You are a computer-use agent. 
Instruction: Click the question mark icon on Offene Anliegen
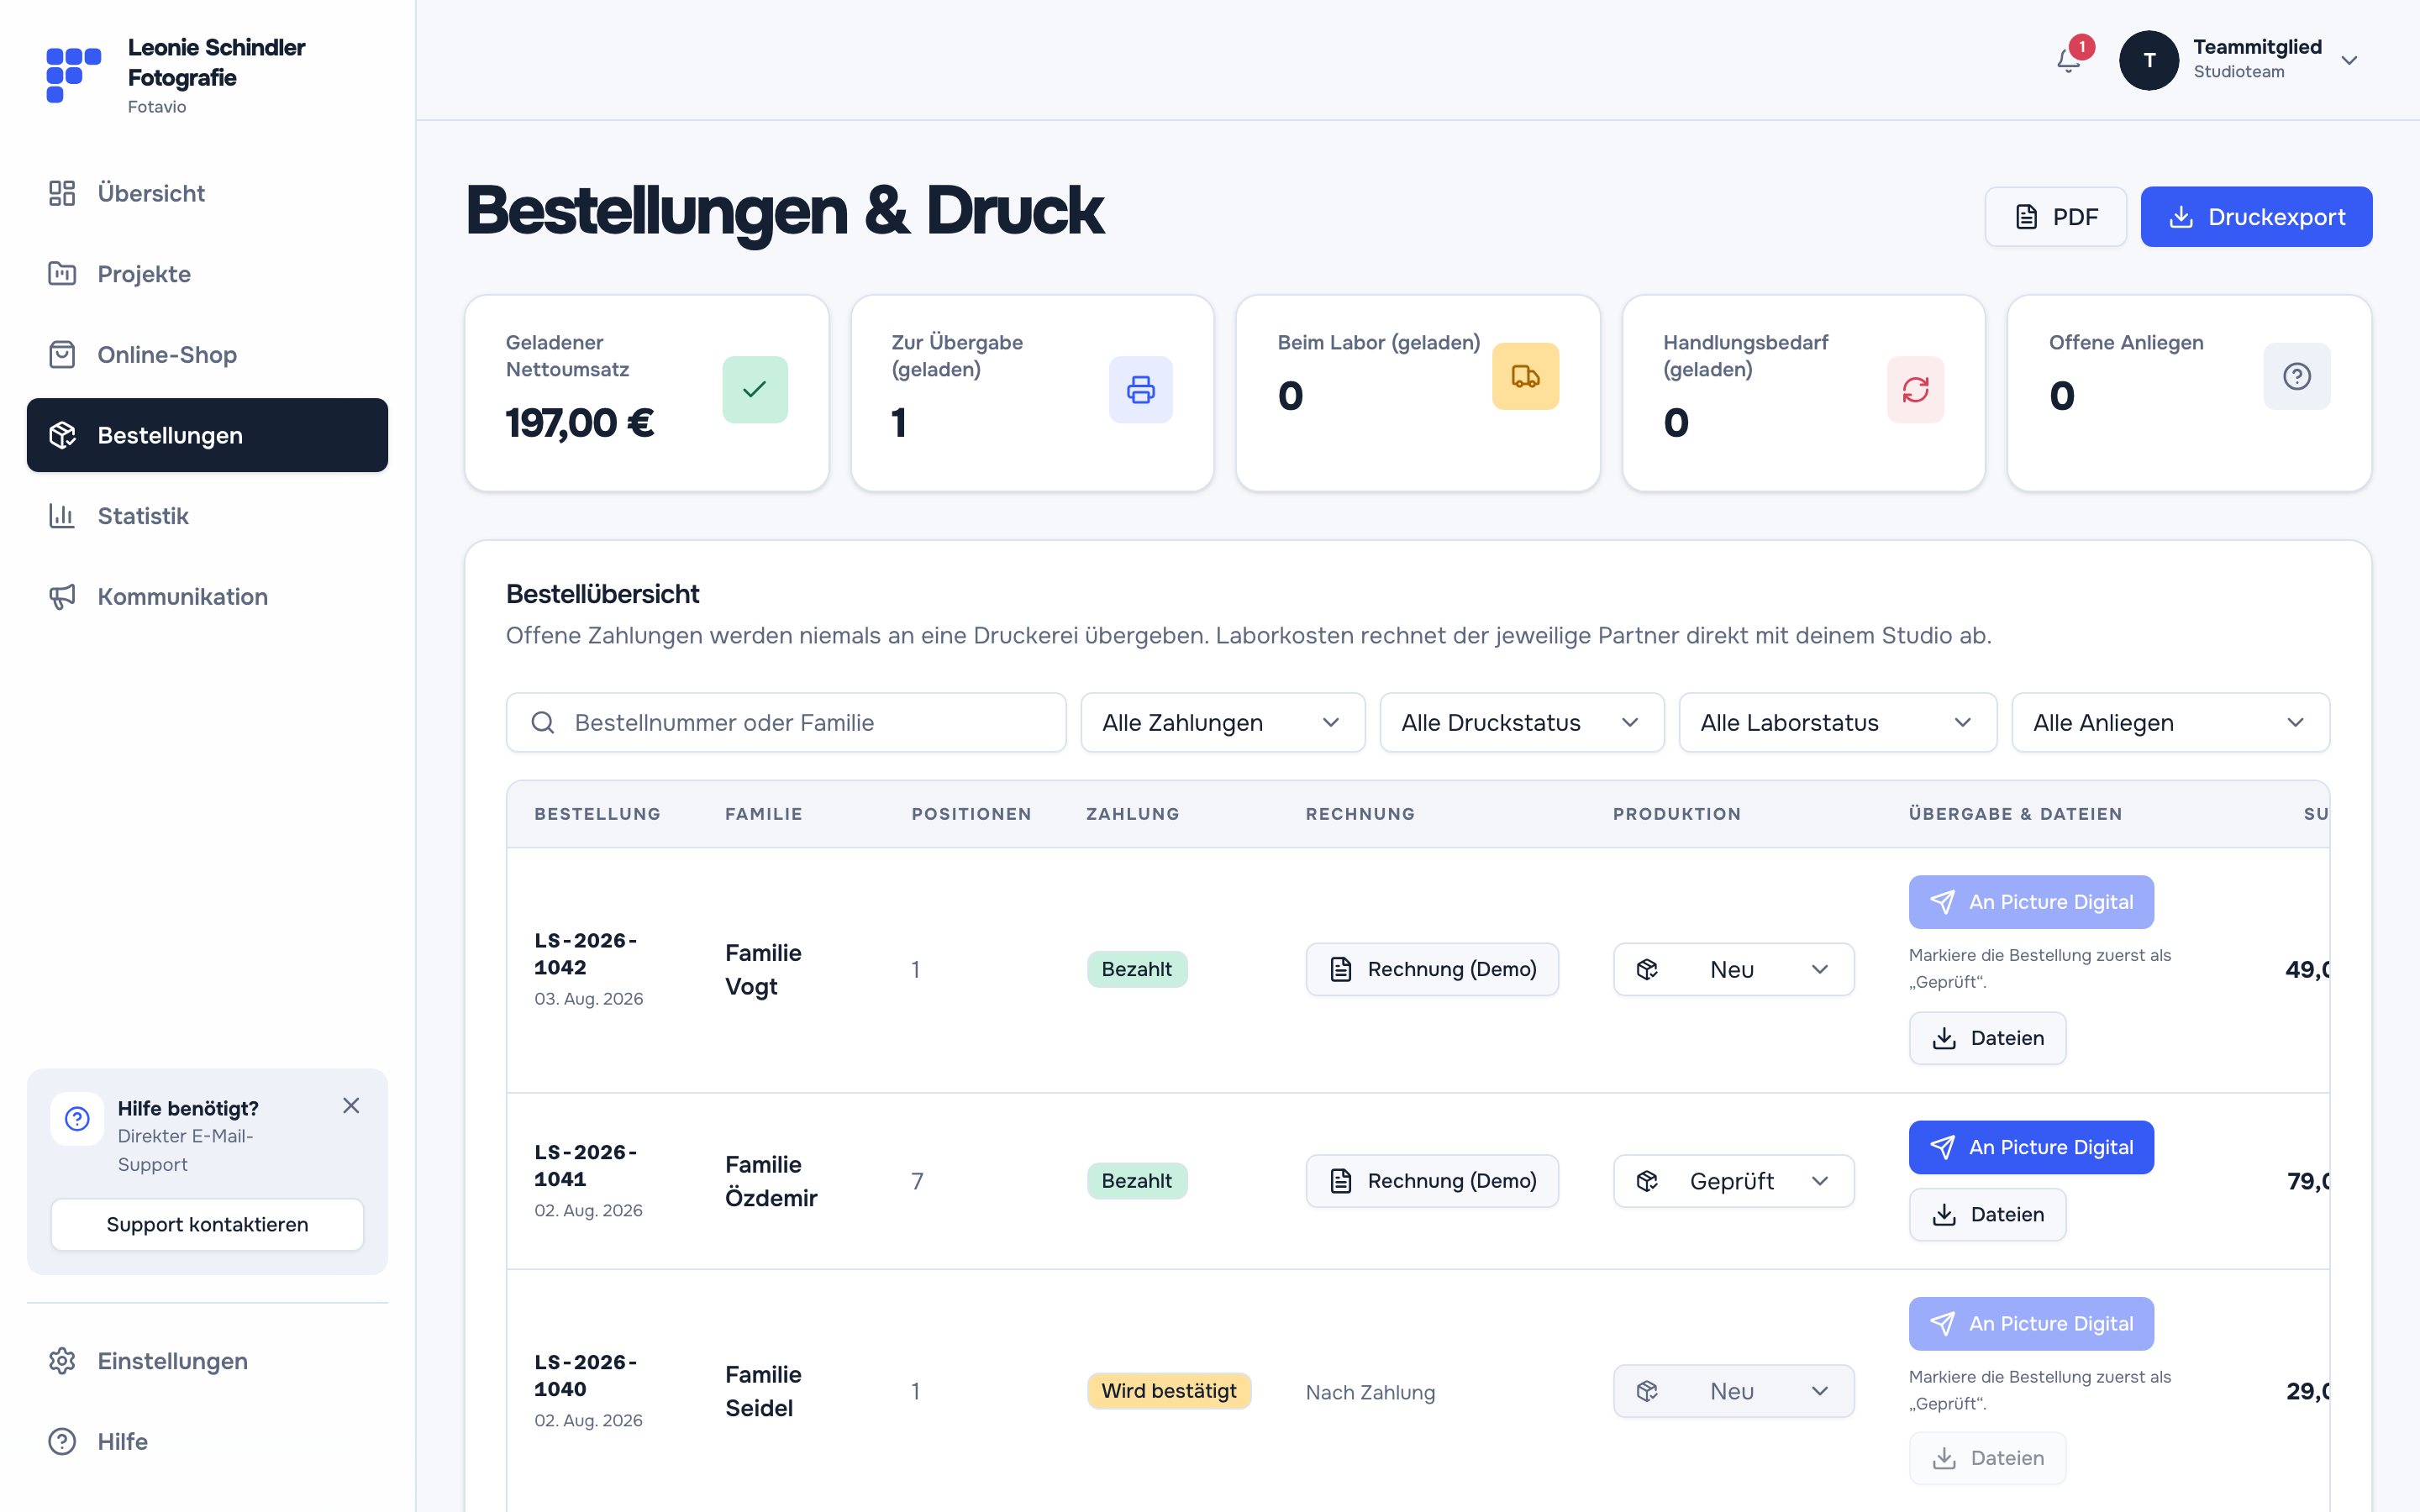[2297, 376]
